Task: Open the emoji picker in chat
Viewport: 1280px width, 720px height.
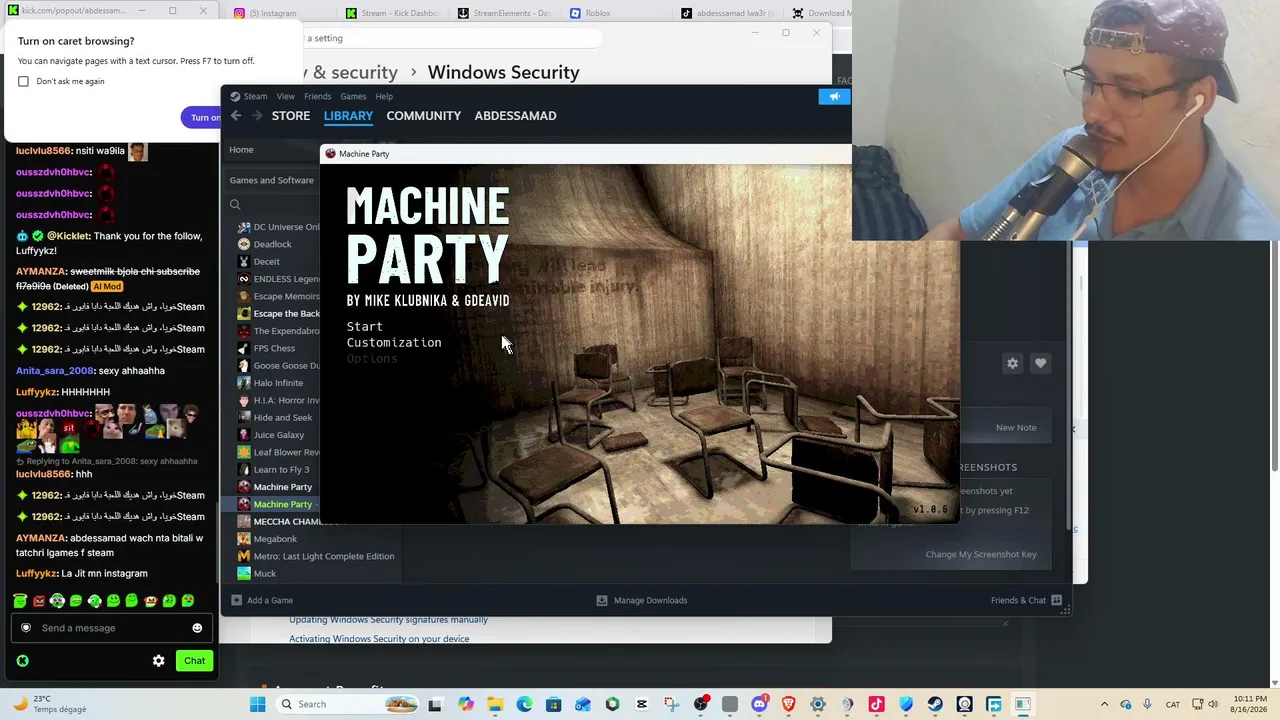Action: [197, 628]
